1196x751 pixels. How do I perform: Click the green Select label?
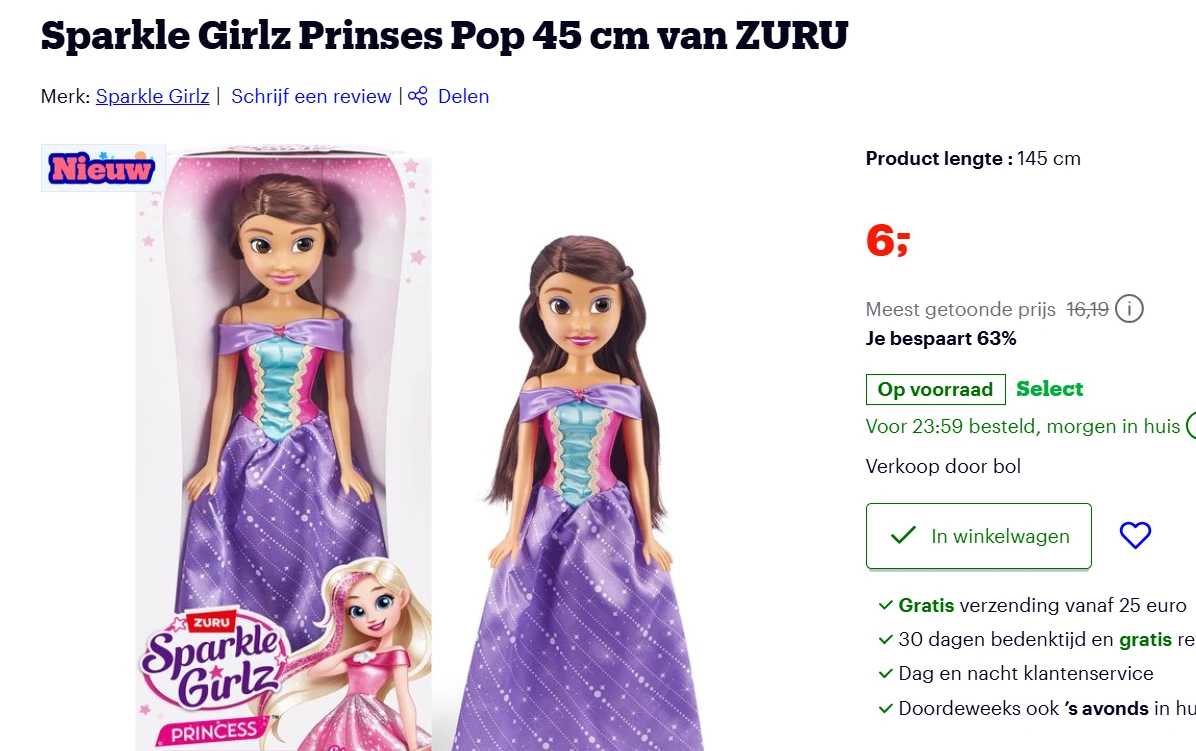click(1050, 389)
